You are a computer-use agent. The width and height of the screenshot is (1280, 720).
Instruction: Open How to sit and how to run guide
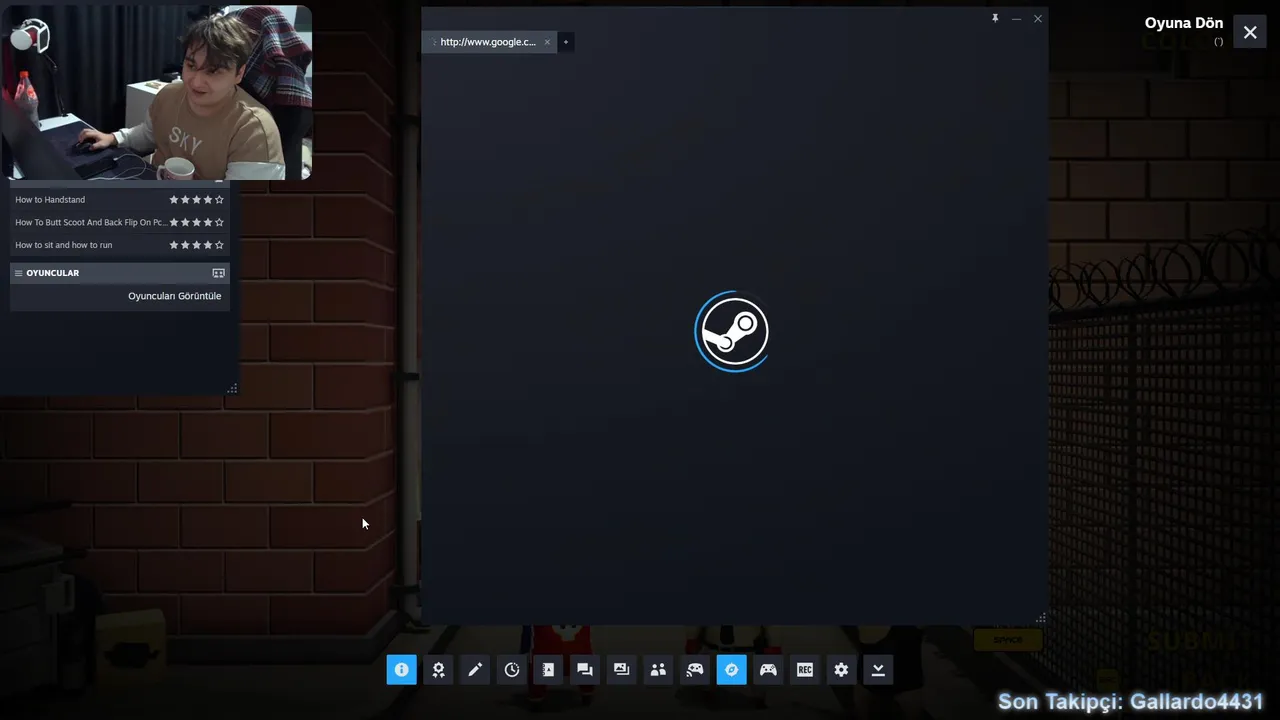pos(64,245)
